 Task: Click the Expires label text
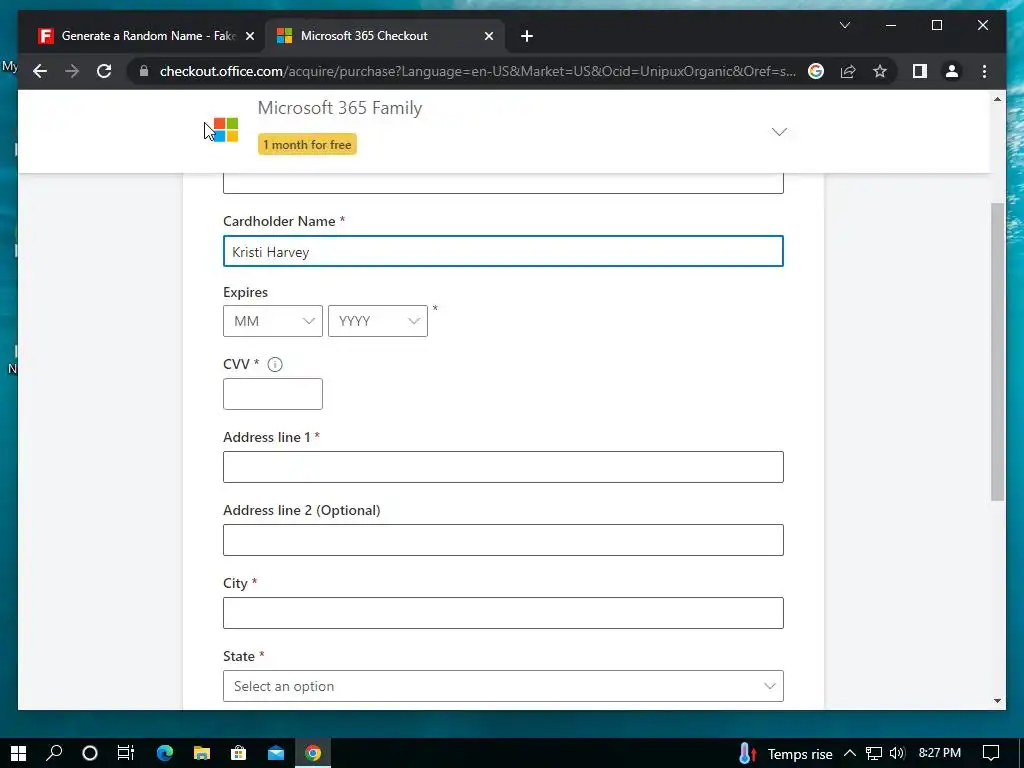pyautogui.click(x=246, y=292)
